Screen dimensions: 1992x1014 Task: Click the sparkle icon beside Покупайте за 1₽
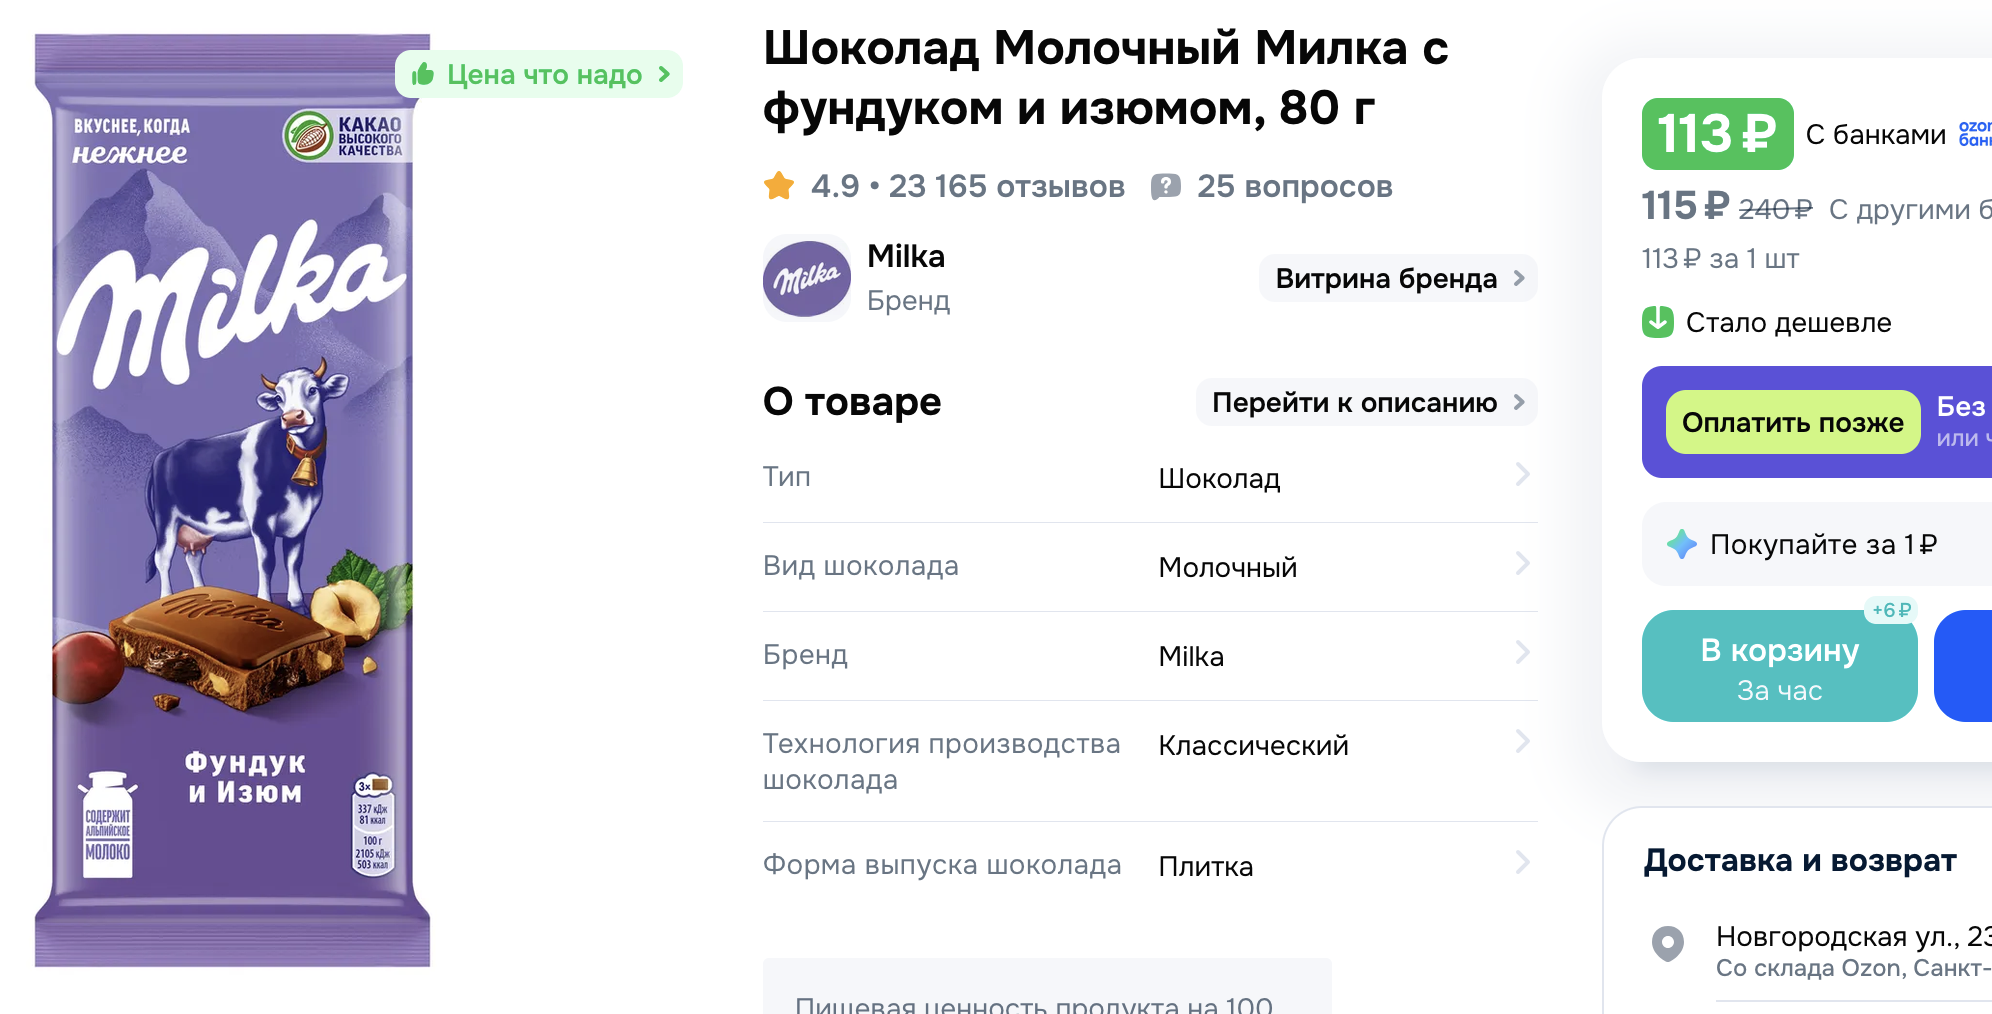pos(1682,544)
